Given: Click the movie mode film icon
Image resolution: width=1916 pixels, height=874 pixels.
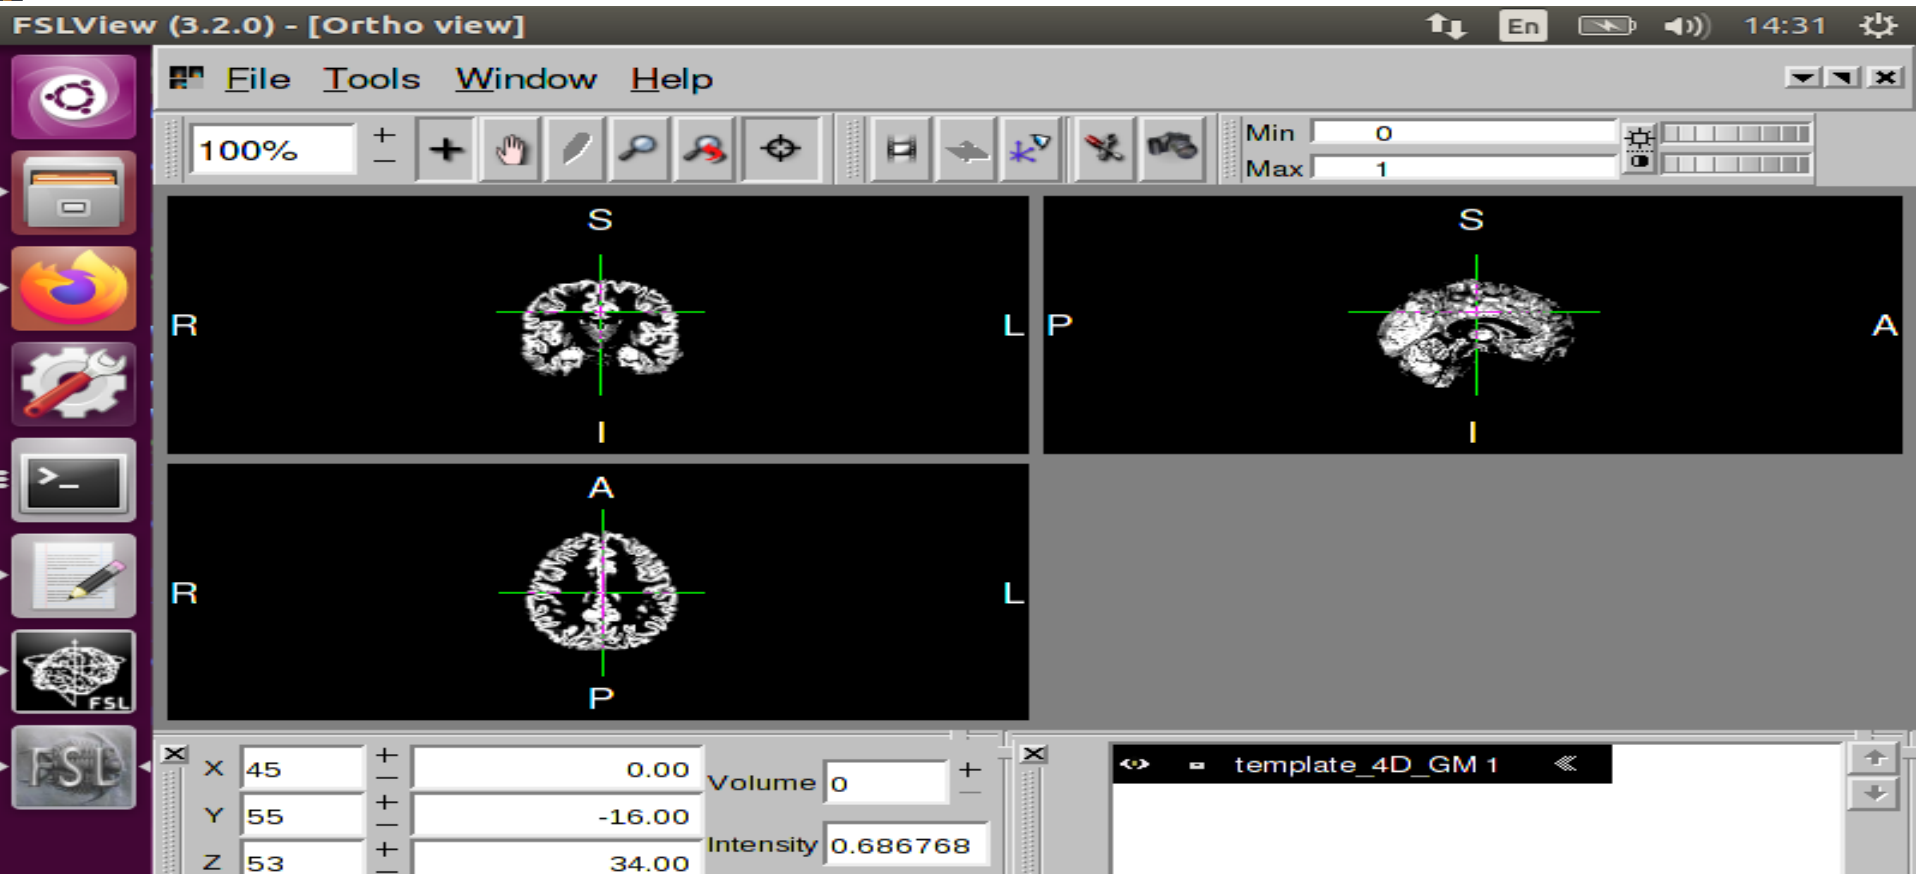Looking at the screenshot, I should (901, 150).
